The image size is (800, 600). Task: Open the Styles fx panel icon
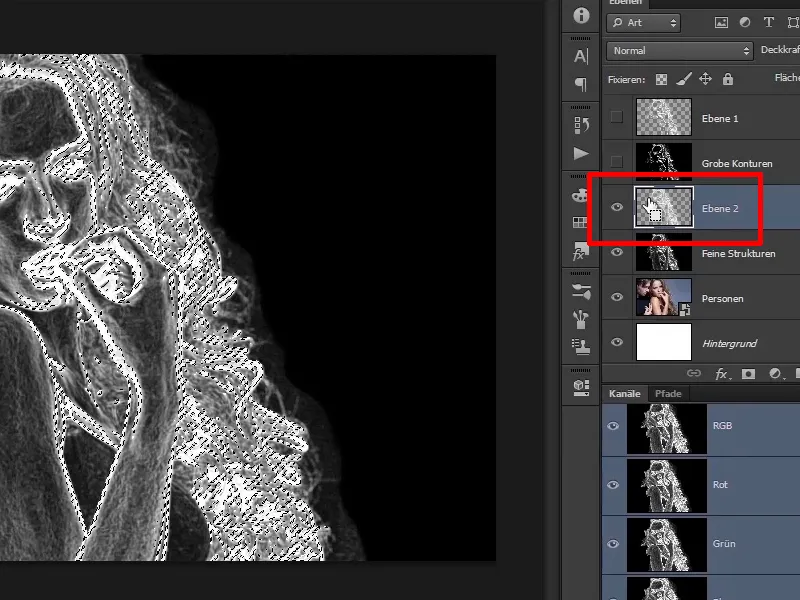[x=580, y=252]
